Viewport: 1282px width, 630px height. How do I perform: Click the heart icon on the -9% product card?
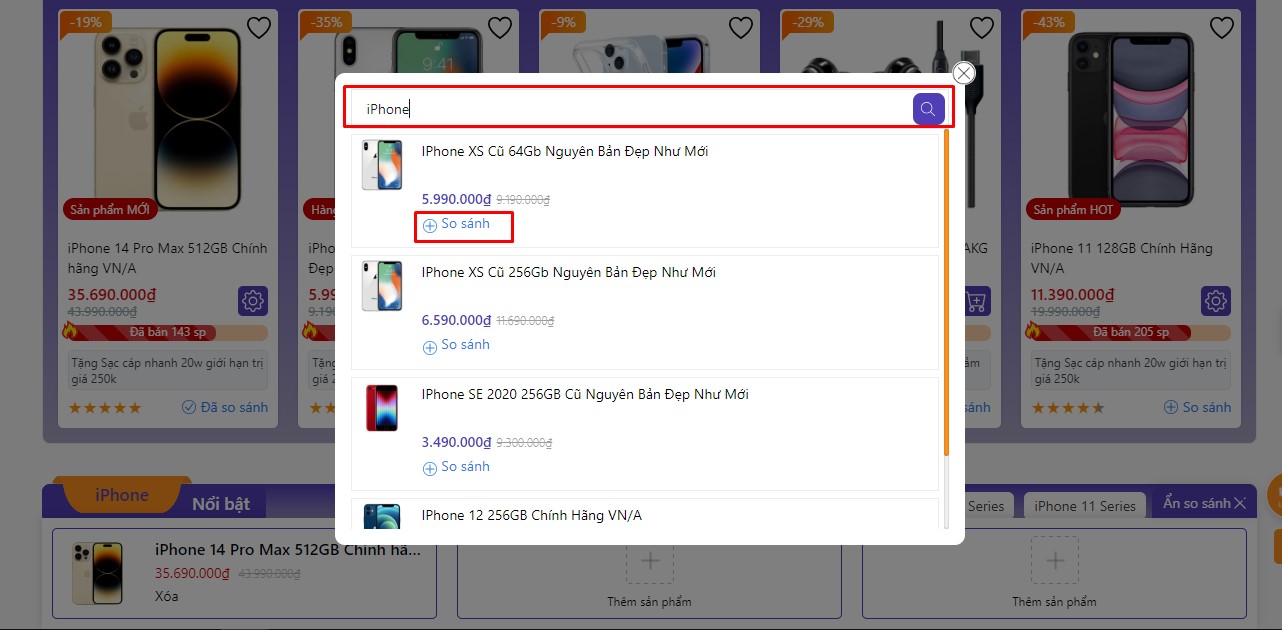pyautogui.click(x=741, y=28)
